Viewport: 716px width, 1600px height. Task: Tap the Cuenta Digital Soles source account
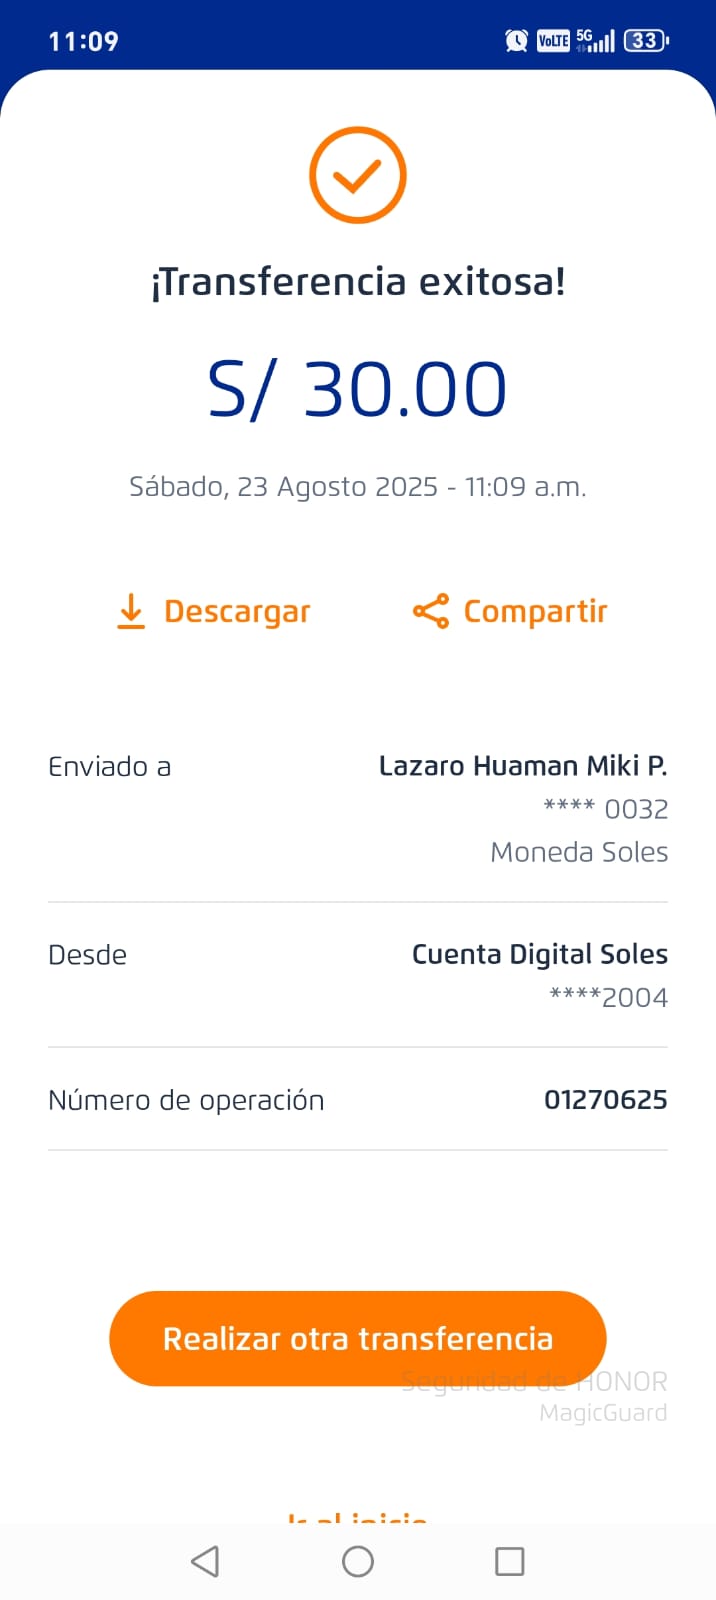coord(539,954)
